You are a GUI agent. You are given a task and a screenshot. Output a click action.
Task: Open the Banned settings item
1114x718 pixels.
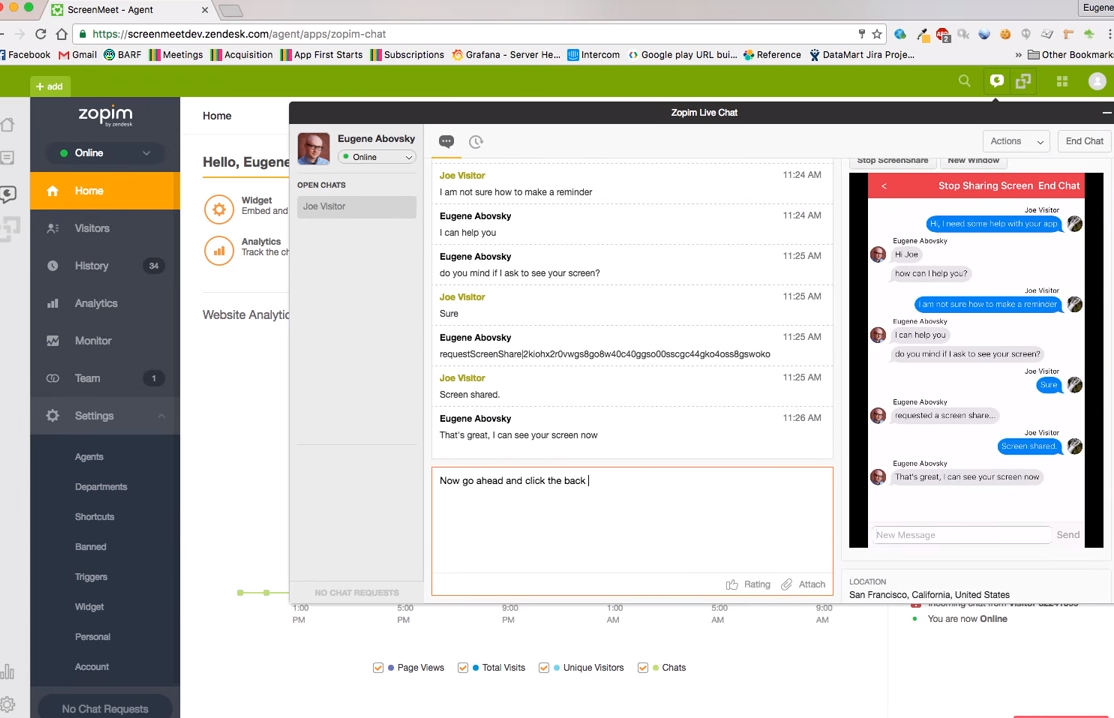coord(90,547)
